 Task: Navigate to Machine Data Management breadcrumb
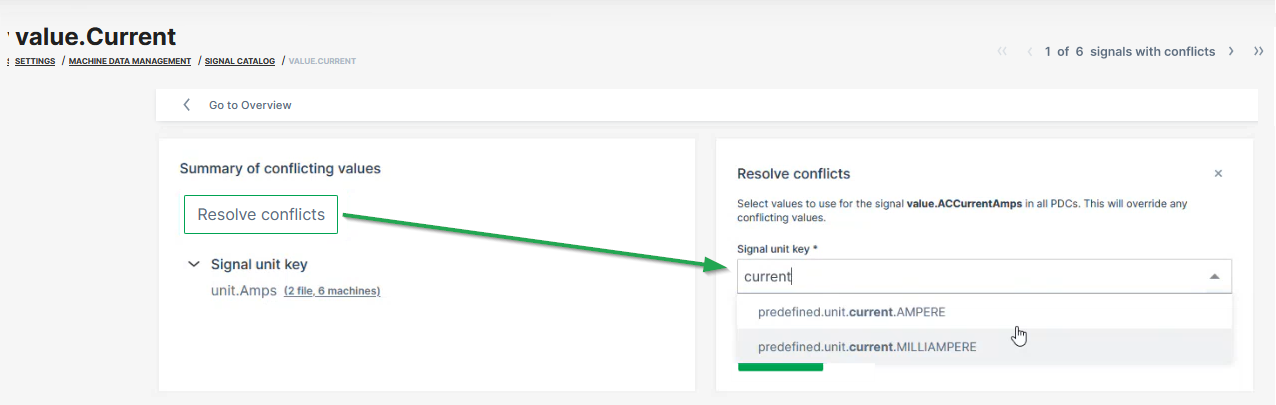tap(130, 61)
